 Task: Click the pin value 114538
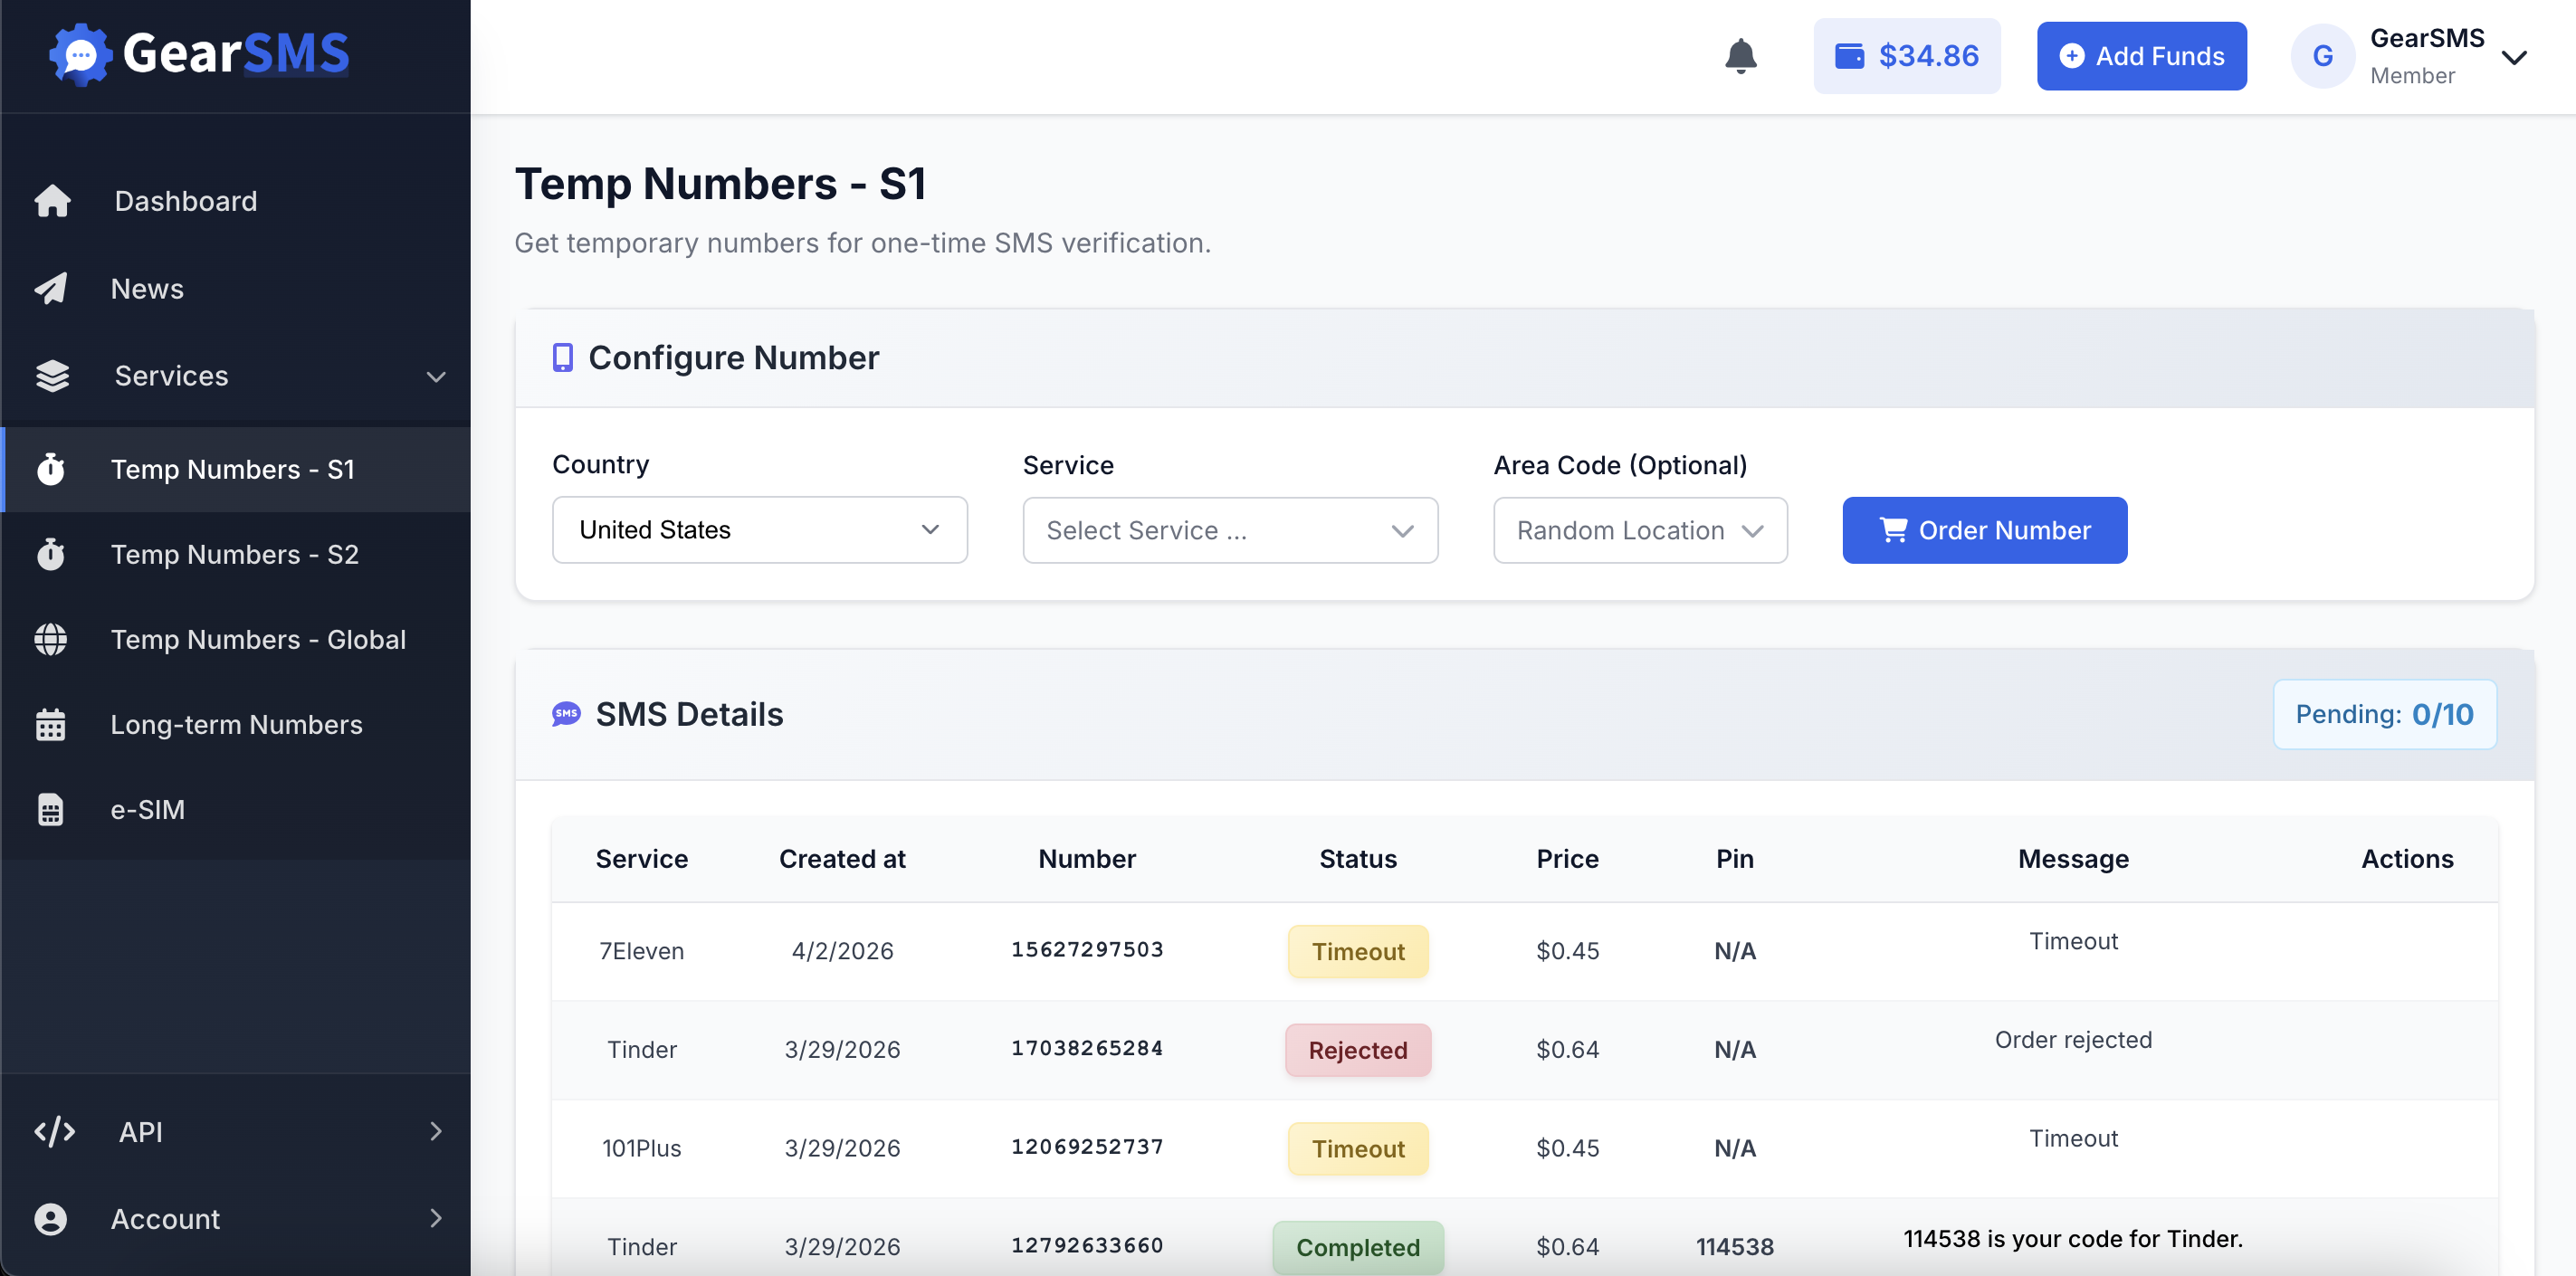[x=1735, y=1247]
